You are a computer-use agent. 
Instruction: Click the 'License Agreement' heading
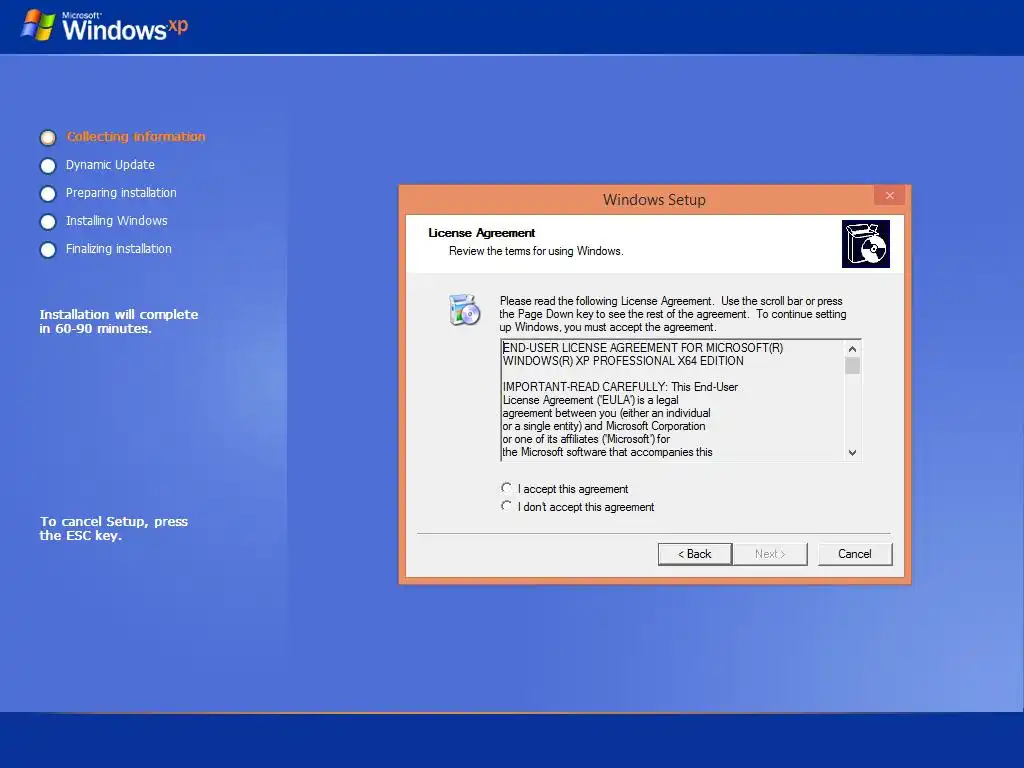(481, 232)
